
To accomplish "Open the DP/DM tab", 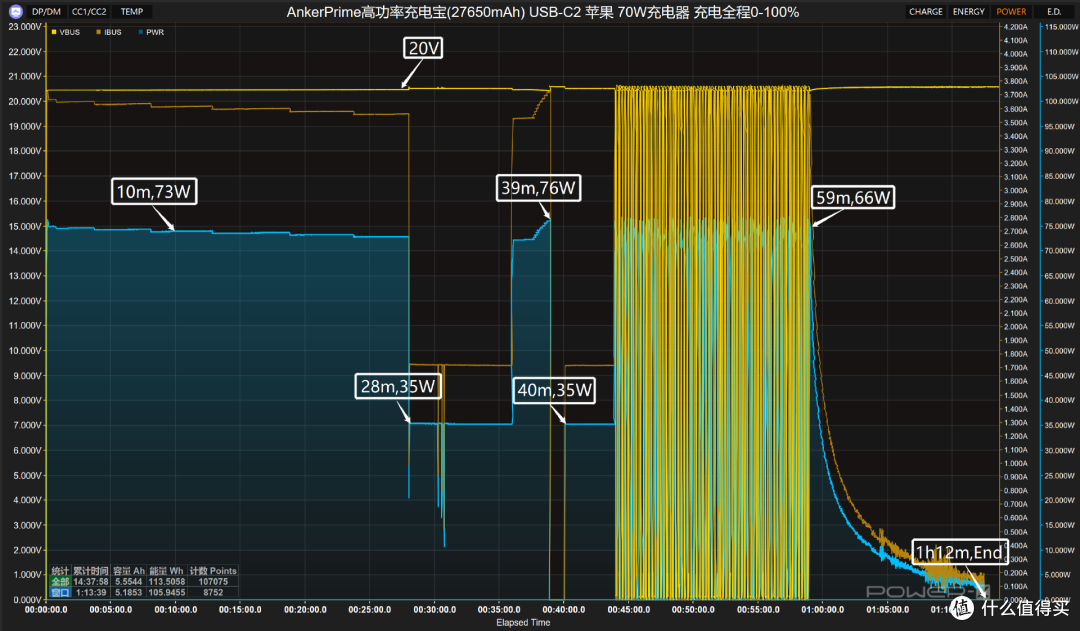I will (x=46, y=12).
